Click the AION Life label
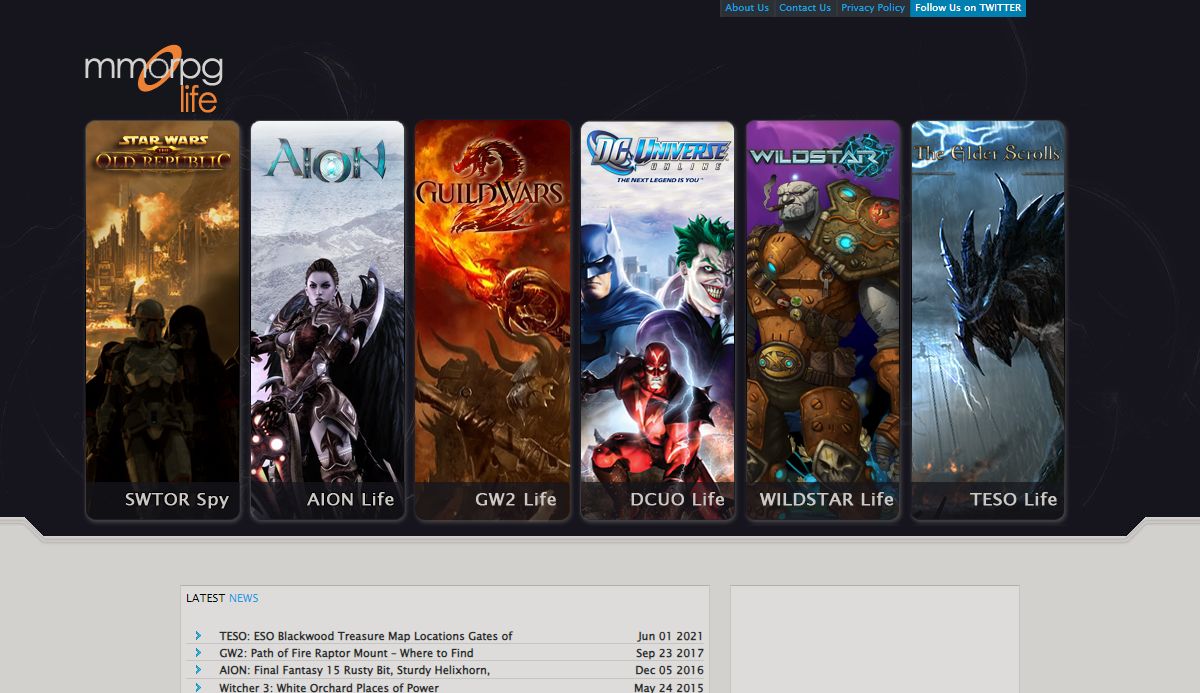 click(x=351, y=499)
